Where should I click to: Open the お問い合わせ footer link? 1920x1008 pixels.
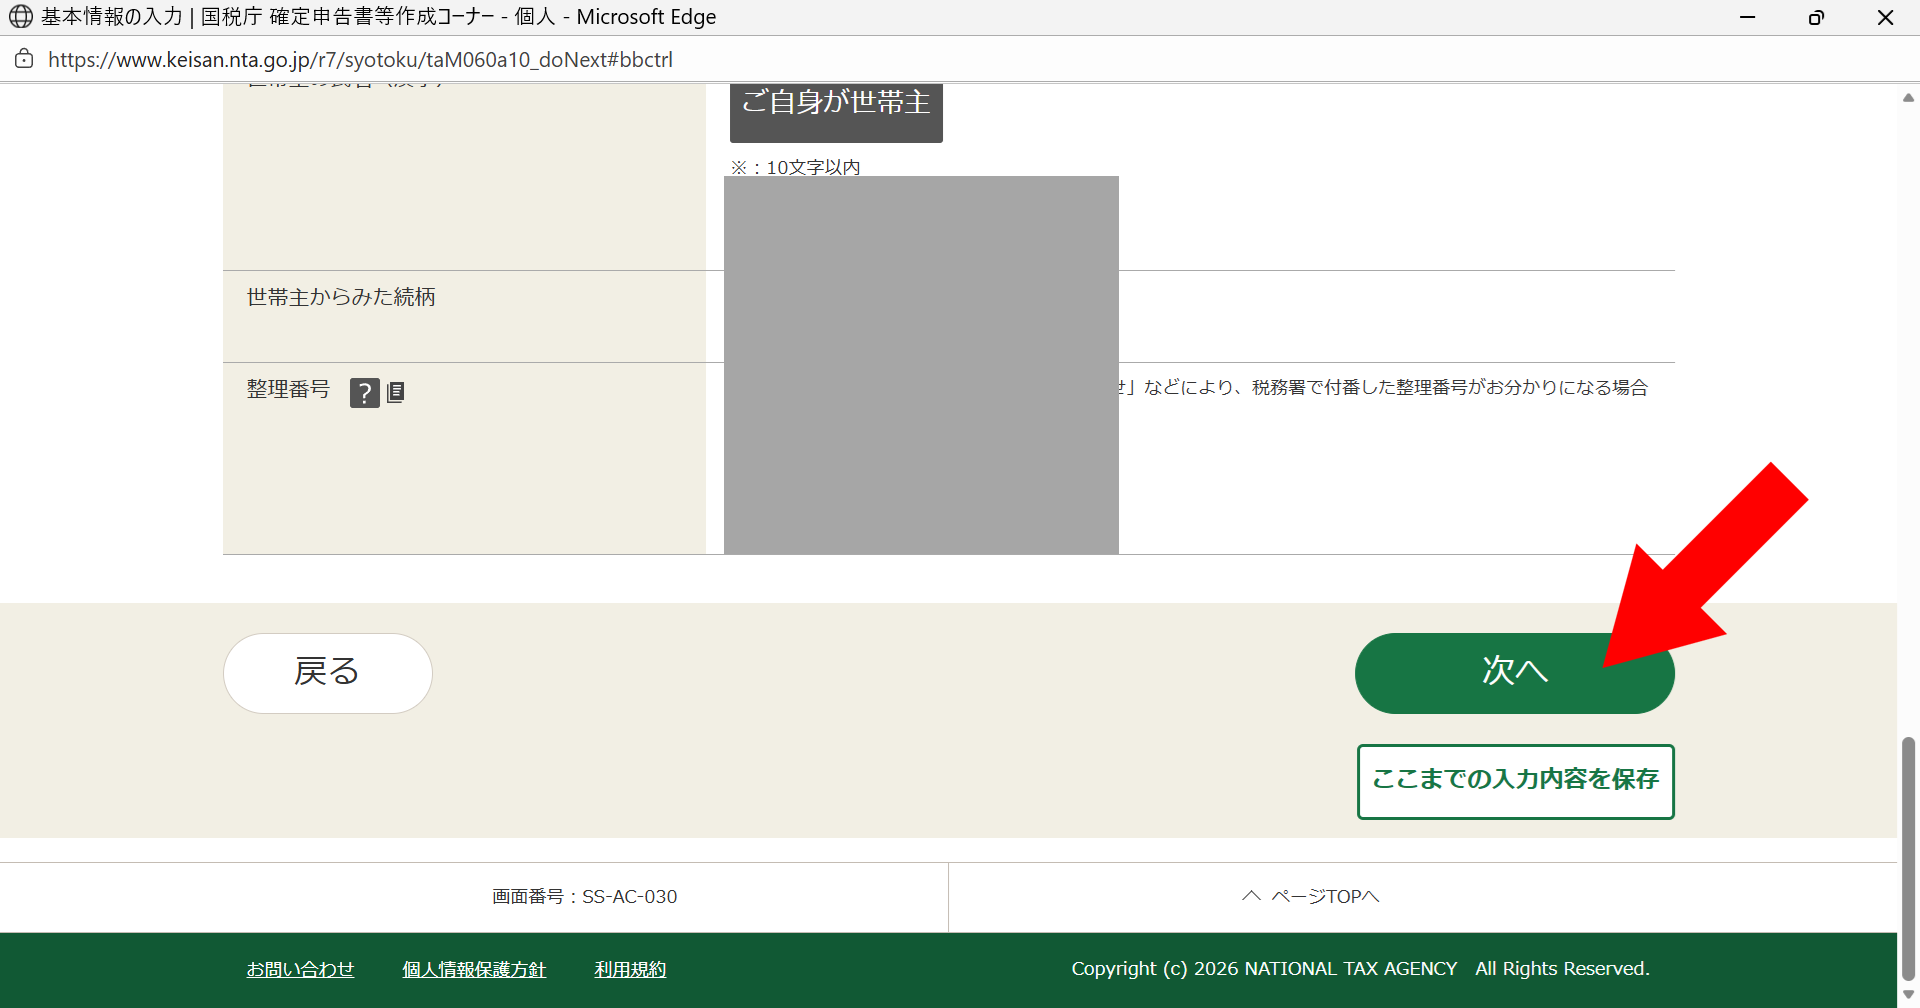coord(300,969)
